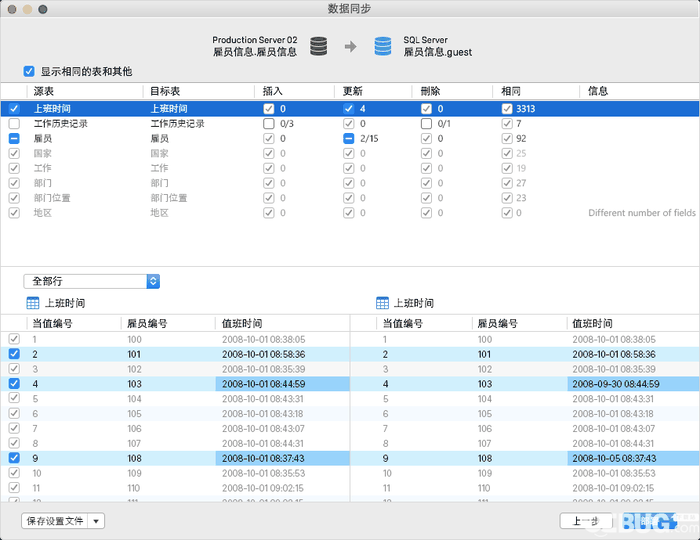Screen dimensions: 700x540
Task: Uncheck the update checkbox showing 4
Action: pos(349,108)
